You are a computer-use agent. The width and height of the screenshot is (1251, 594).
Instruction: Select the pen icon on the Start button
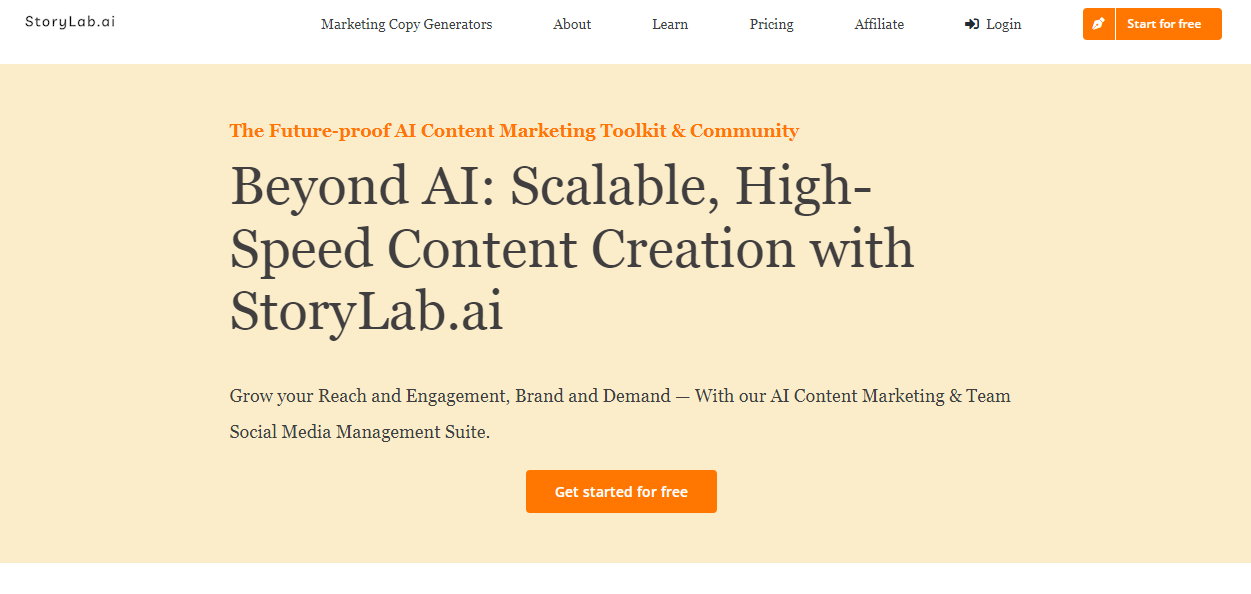(1098, 23)
